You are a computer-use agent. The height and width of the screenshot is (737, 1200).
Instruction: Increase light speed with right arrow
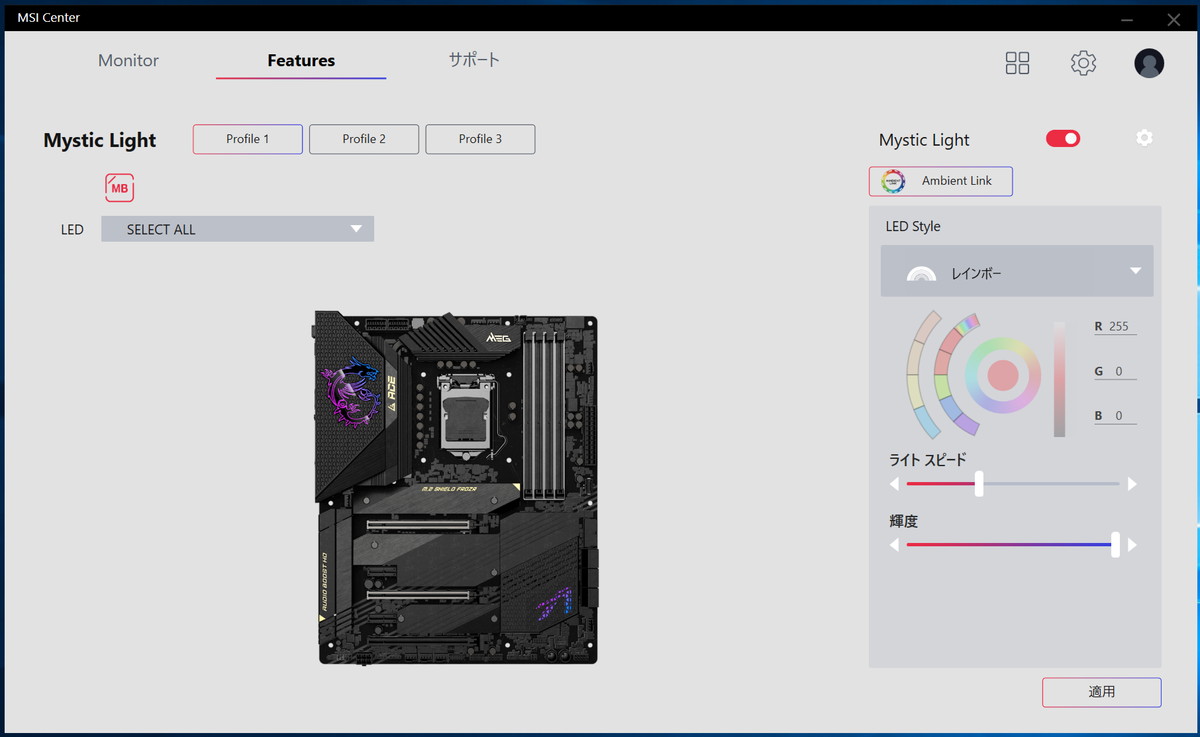coord(1132,484)
